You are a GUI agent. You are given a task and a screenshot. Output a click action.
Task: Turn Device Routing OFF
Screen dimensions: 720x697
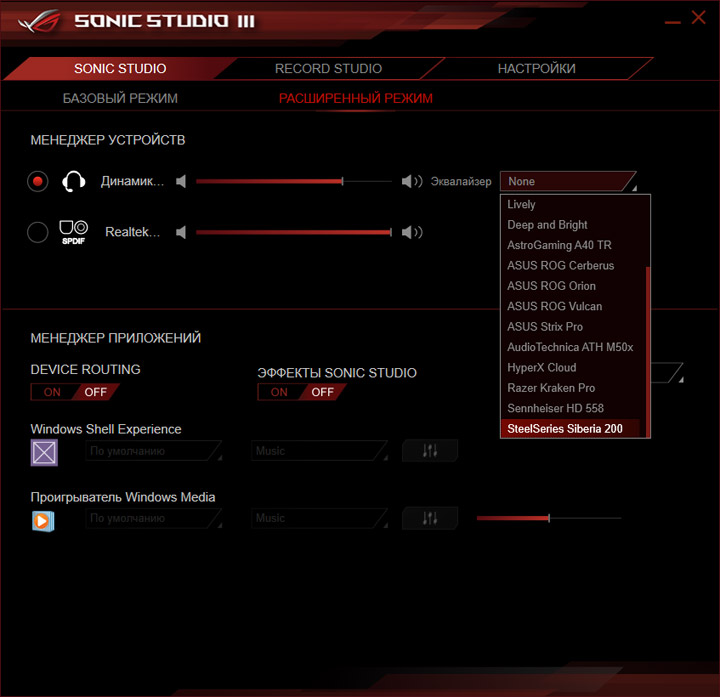(96, 392)
